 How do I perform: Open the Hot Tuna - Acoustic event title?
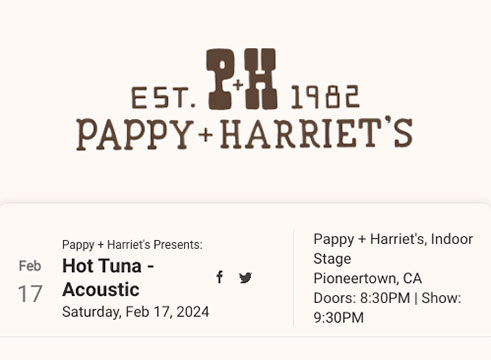pyautogui.click(x=108, y=278)
